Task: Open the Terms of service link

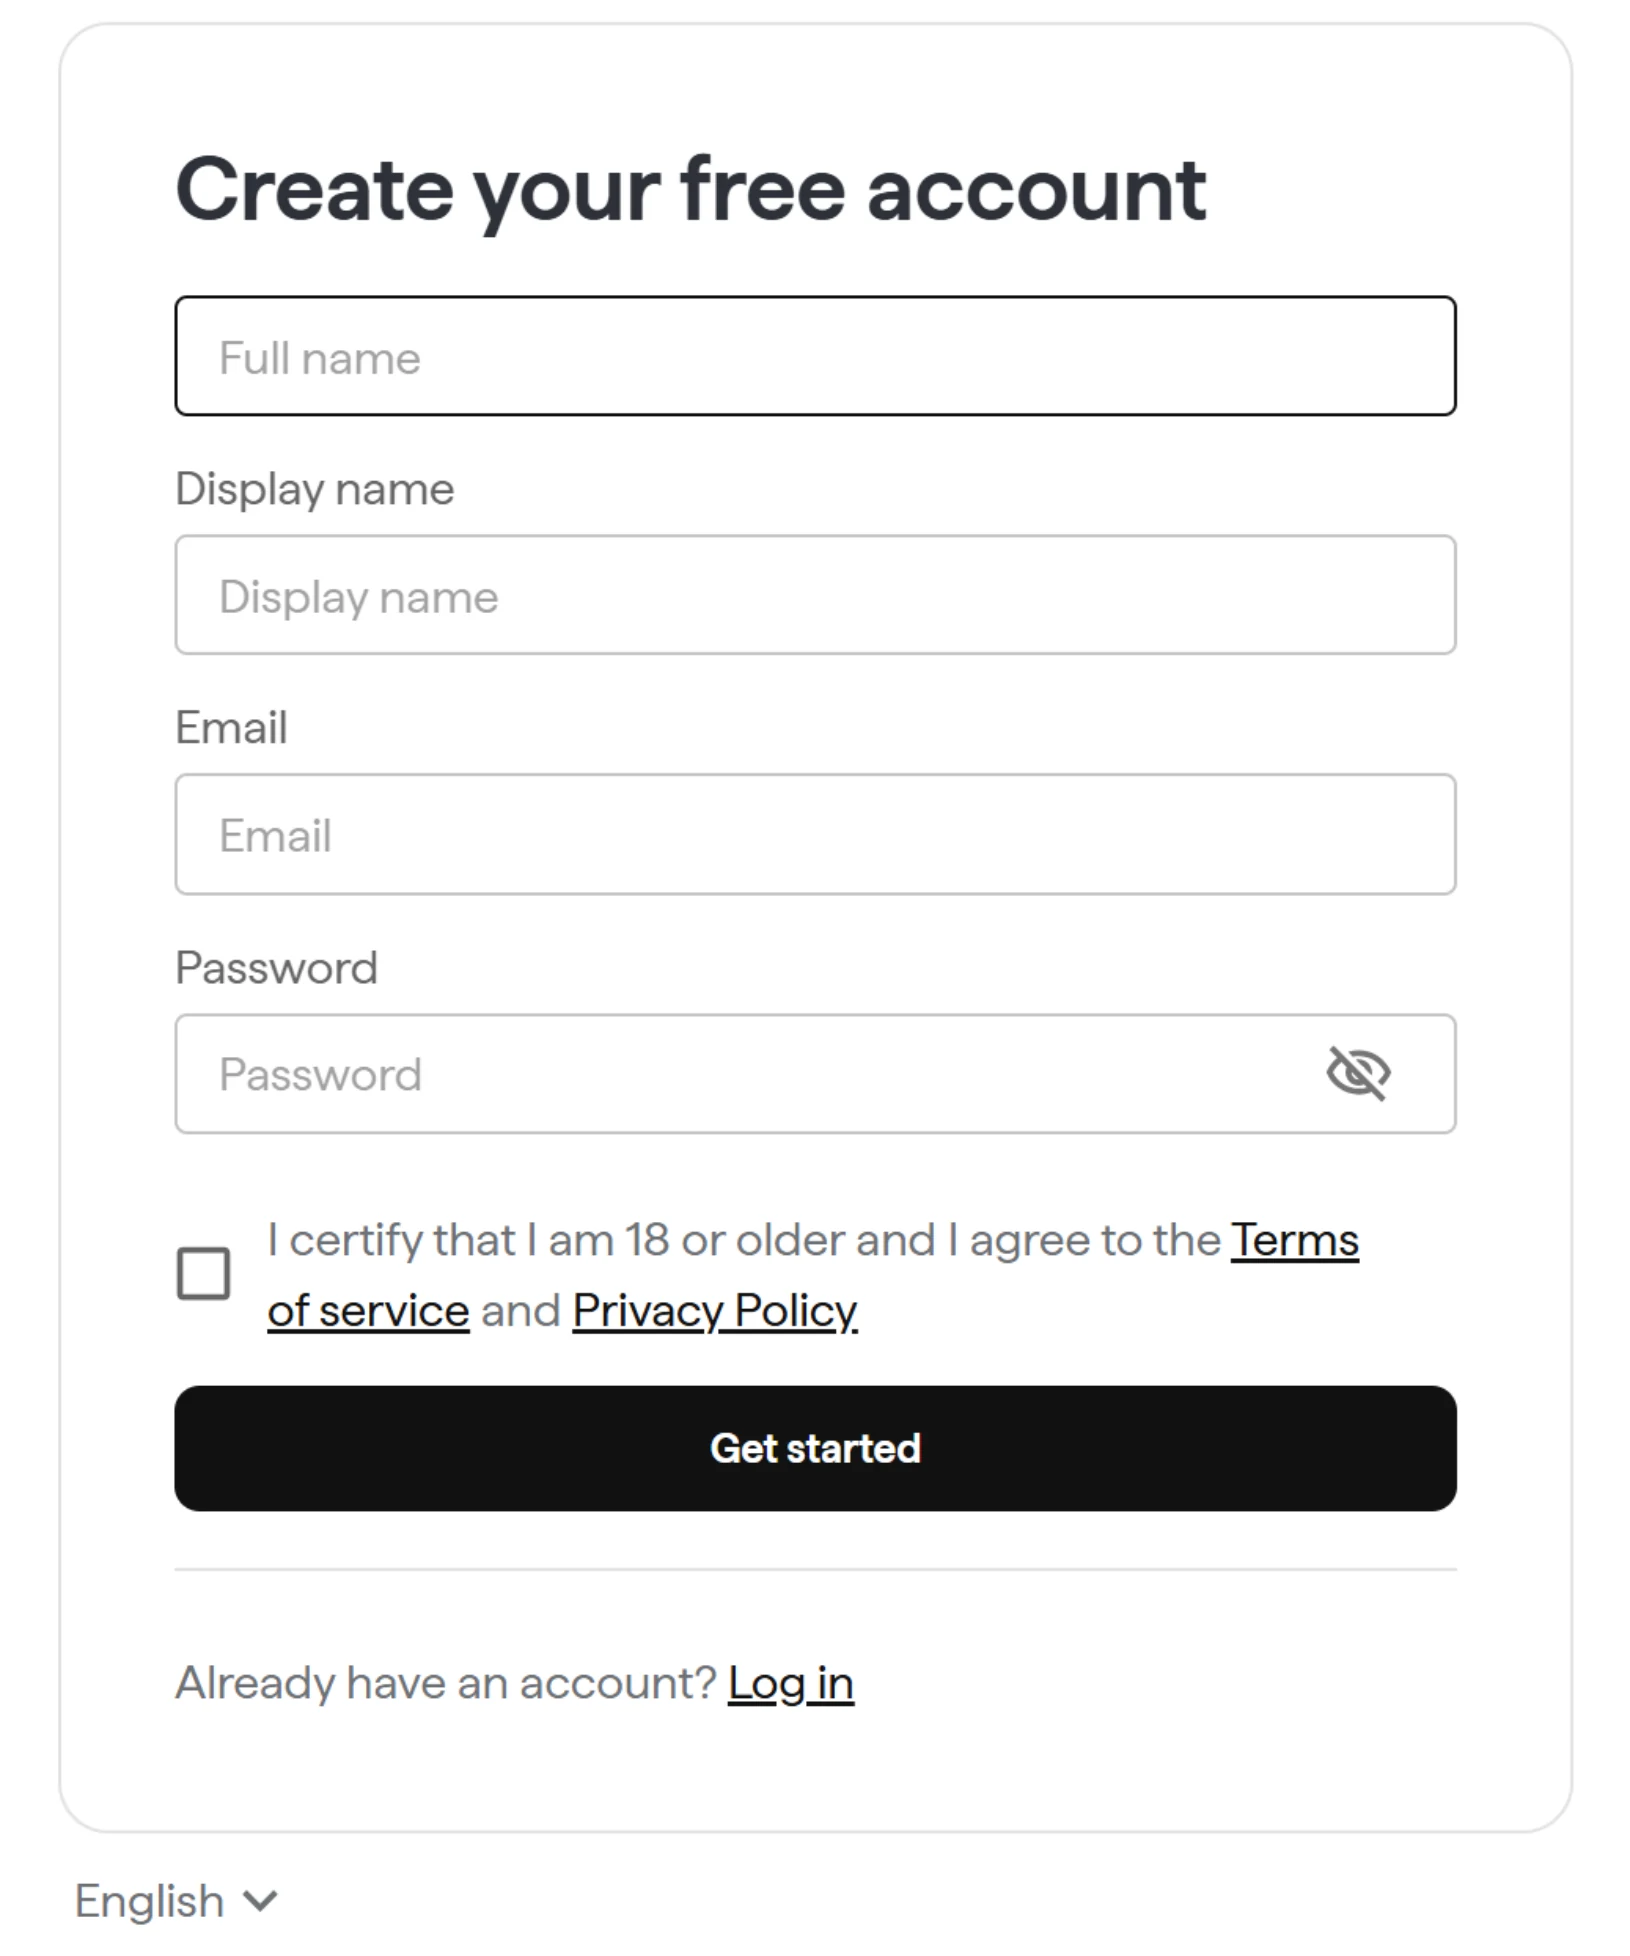Action: [1293, 1240]
